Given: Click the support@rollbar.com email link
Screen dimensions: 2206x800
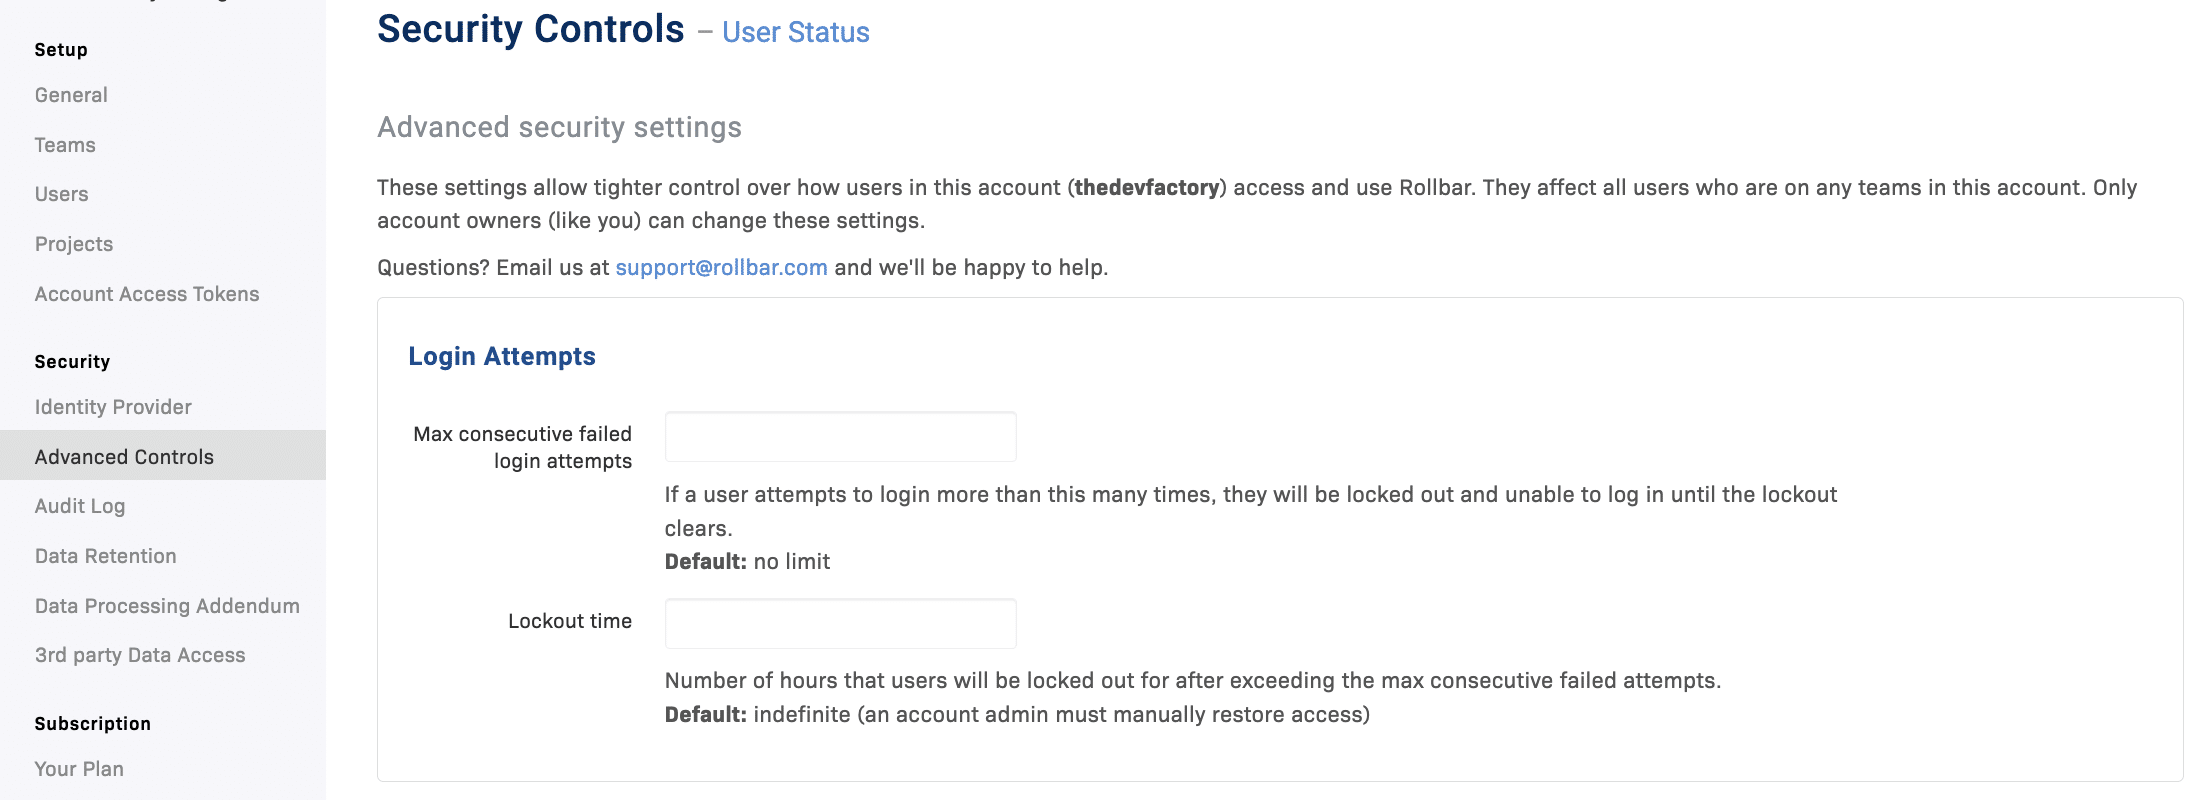Looking at the screenshot, I should point(721,268).
